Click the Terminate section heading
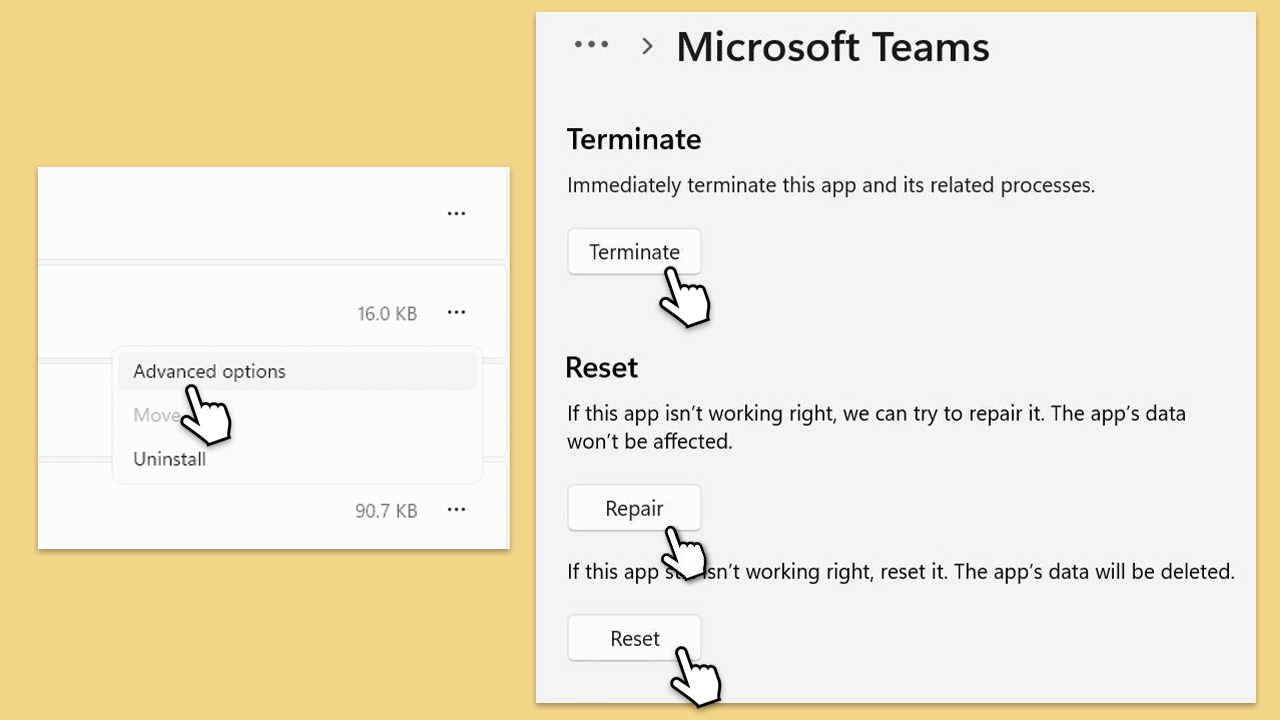The height and width of the screenshot is (720, 1280). tap(634, 139)
